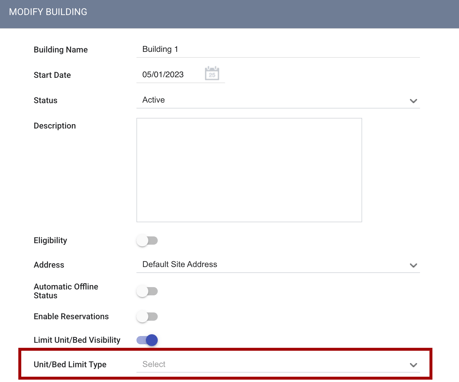Click the Start Date label

coord(52,75)
